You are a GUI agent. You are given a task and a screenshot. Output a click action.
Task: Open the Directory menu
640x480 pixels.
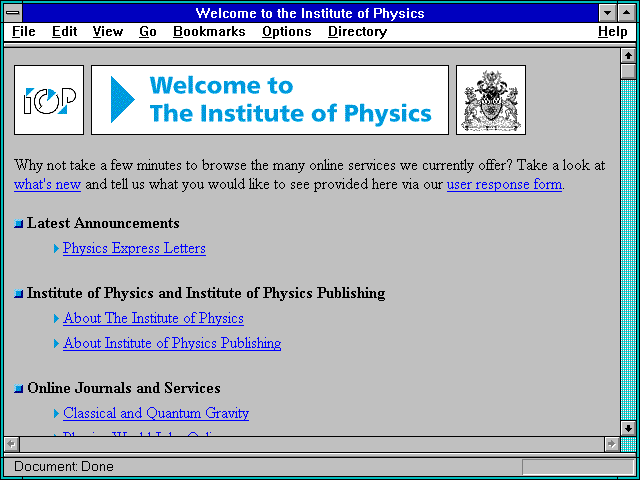coord(358,31)
